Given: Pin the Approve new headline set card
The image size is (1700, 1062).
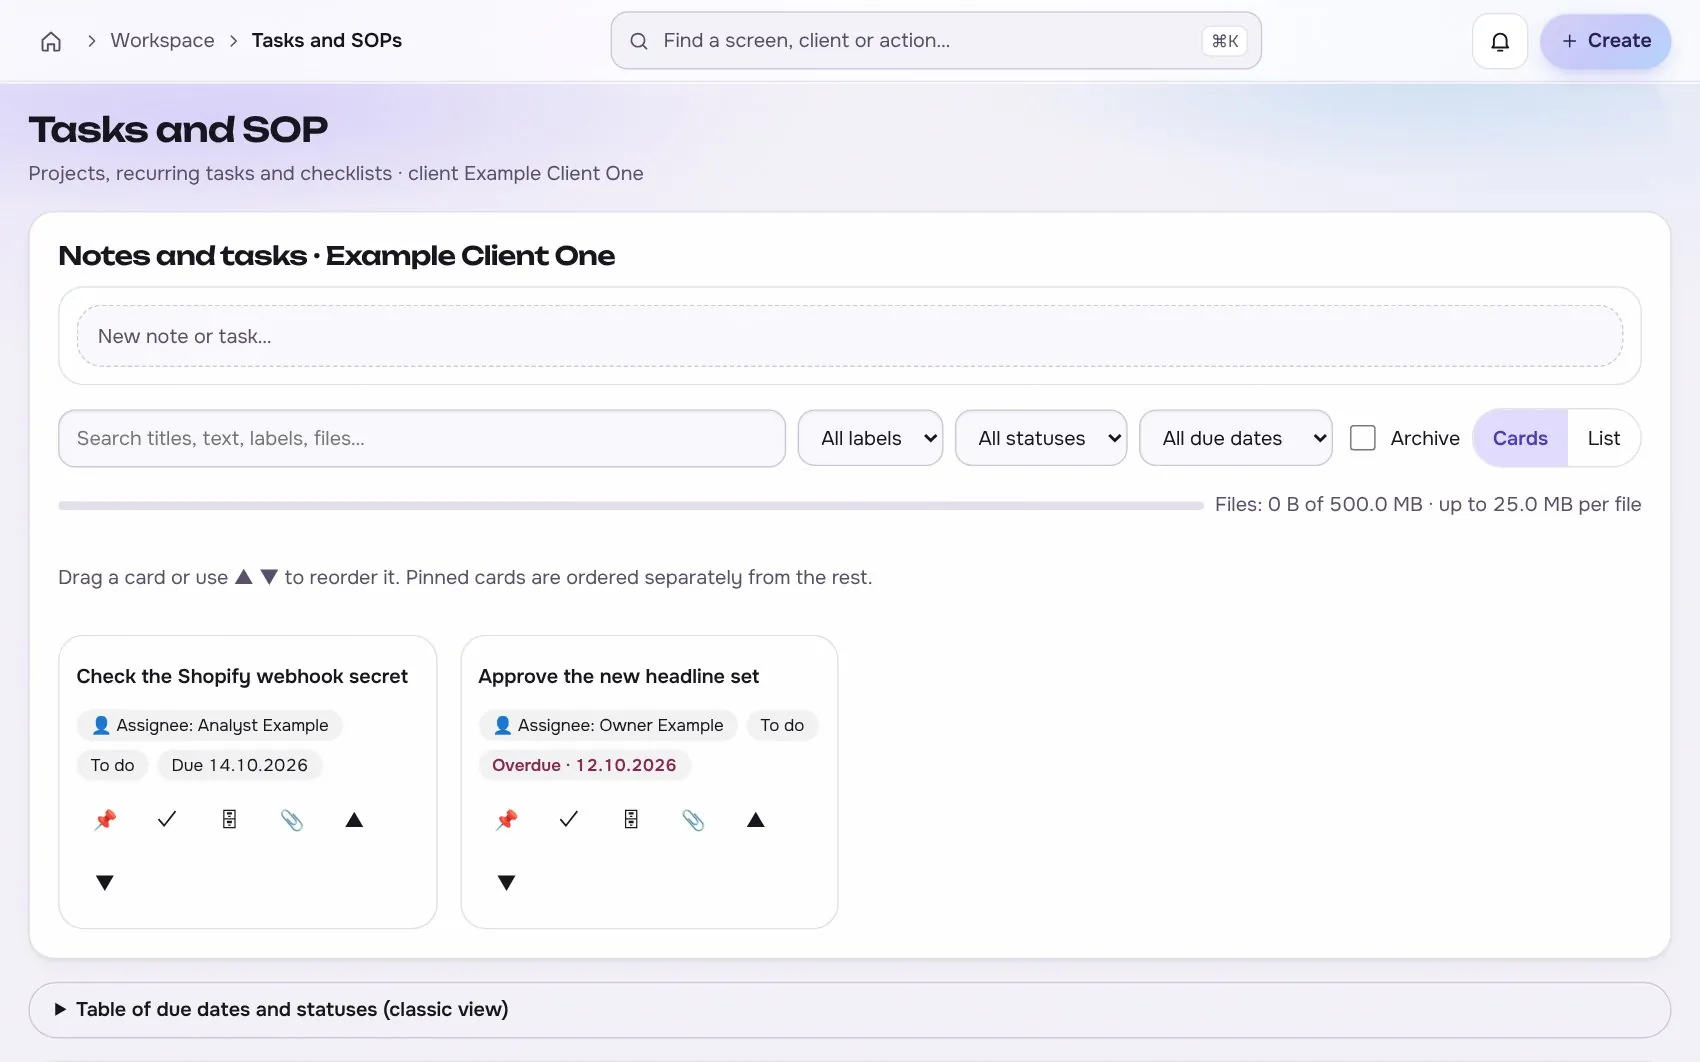Looking at the screenshot, I should tap(507, 820).
